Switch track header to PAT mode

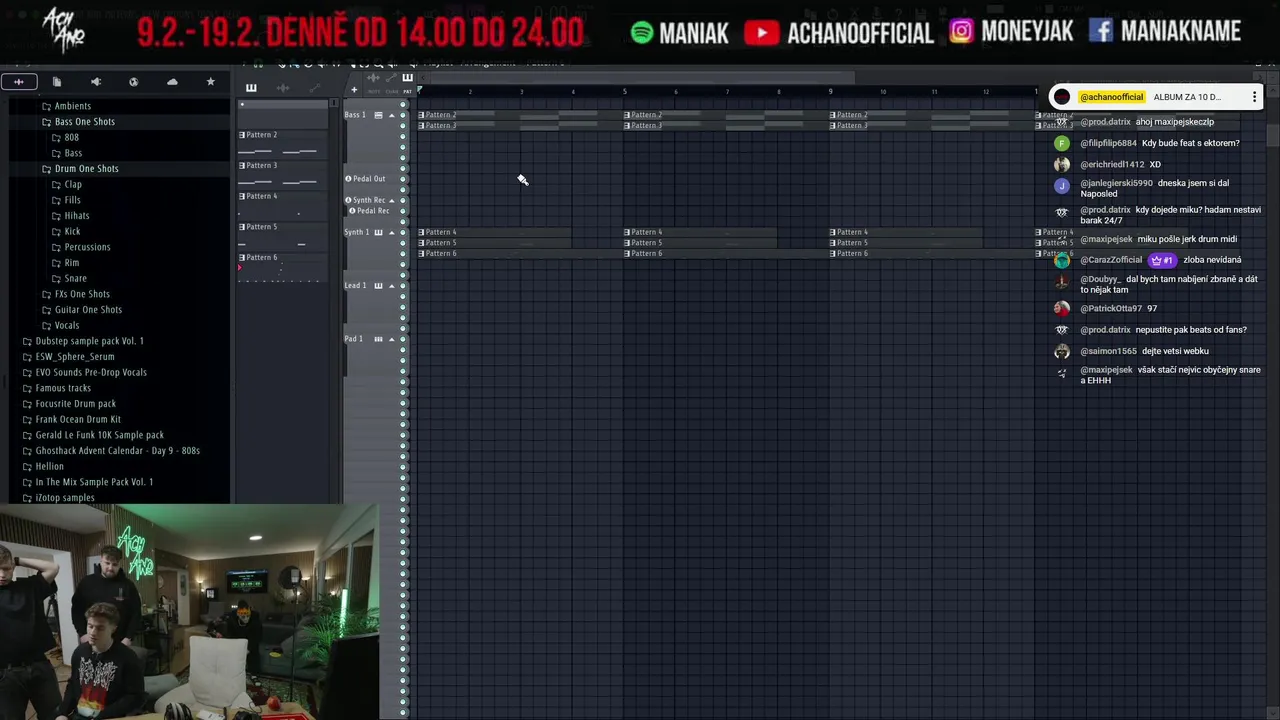tap(407, 91)
